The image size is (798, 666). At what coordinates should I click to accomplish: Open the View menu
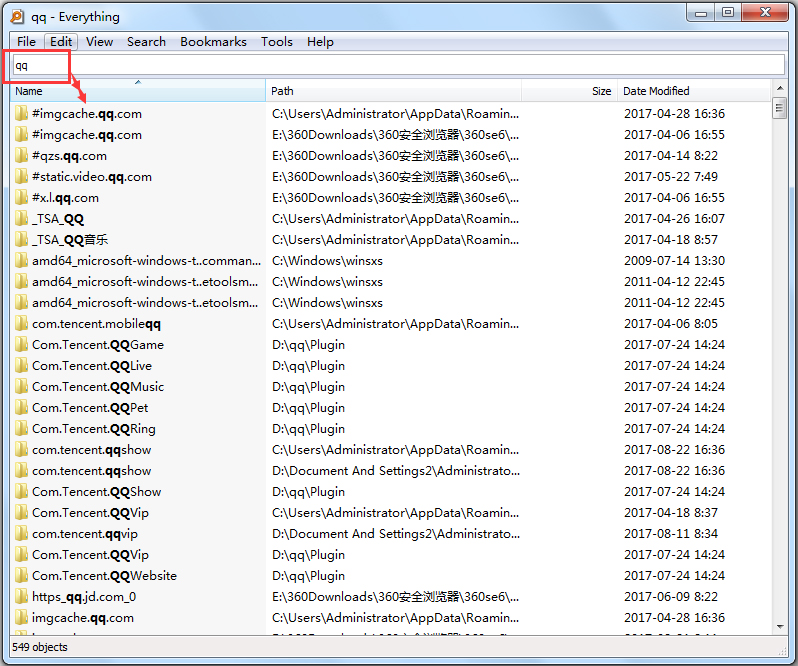pos(99,42)
